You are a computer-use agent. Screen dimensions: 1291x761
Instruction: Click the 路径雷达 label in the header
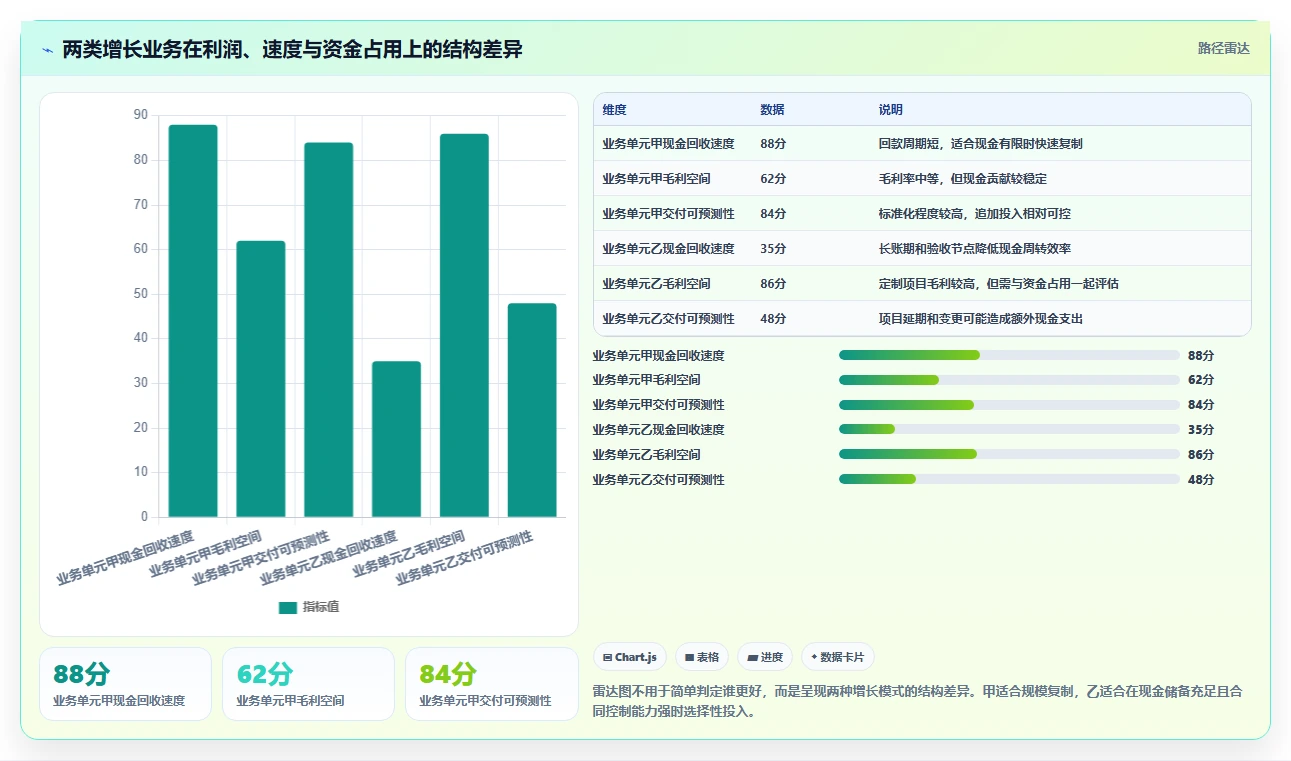[x=1224, y=48]
